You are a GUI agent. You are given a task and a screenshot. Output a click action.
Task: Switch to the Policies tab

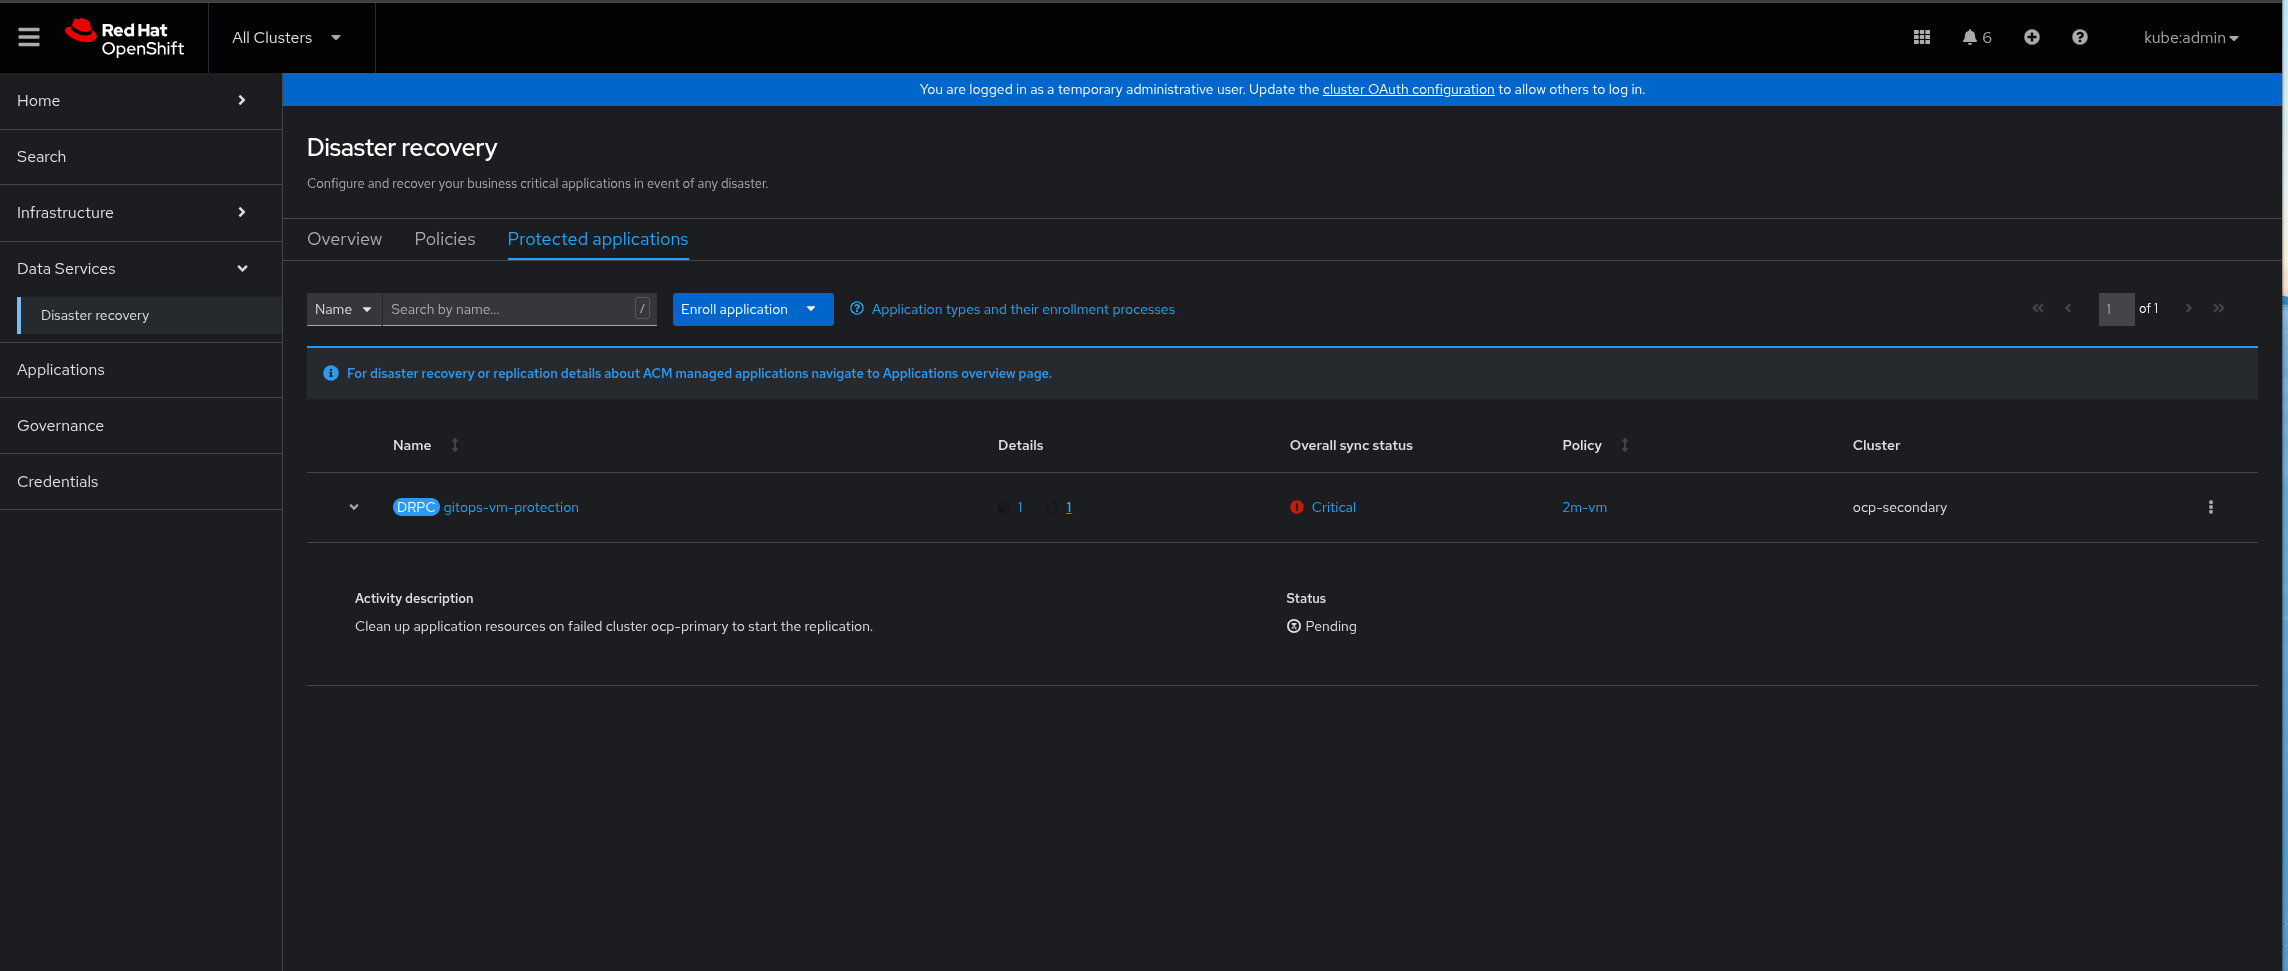pyautogui.click(x=444, y=239)
